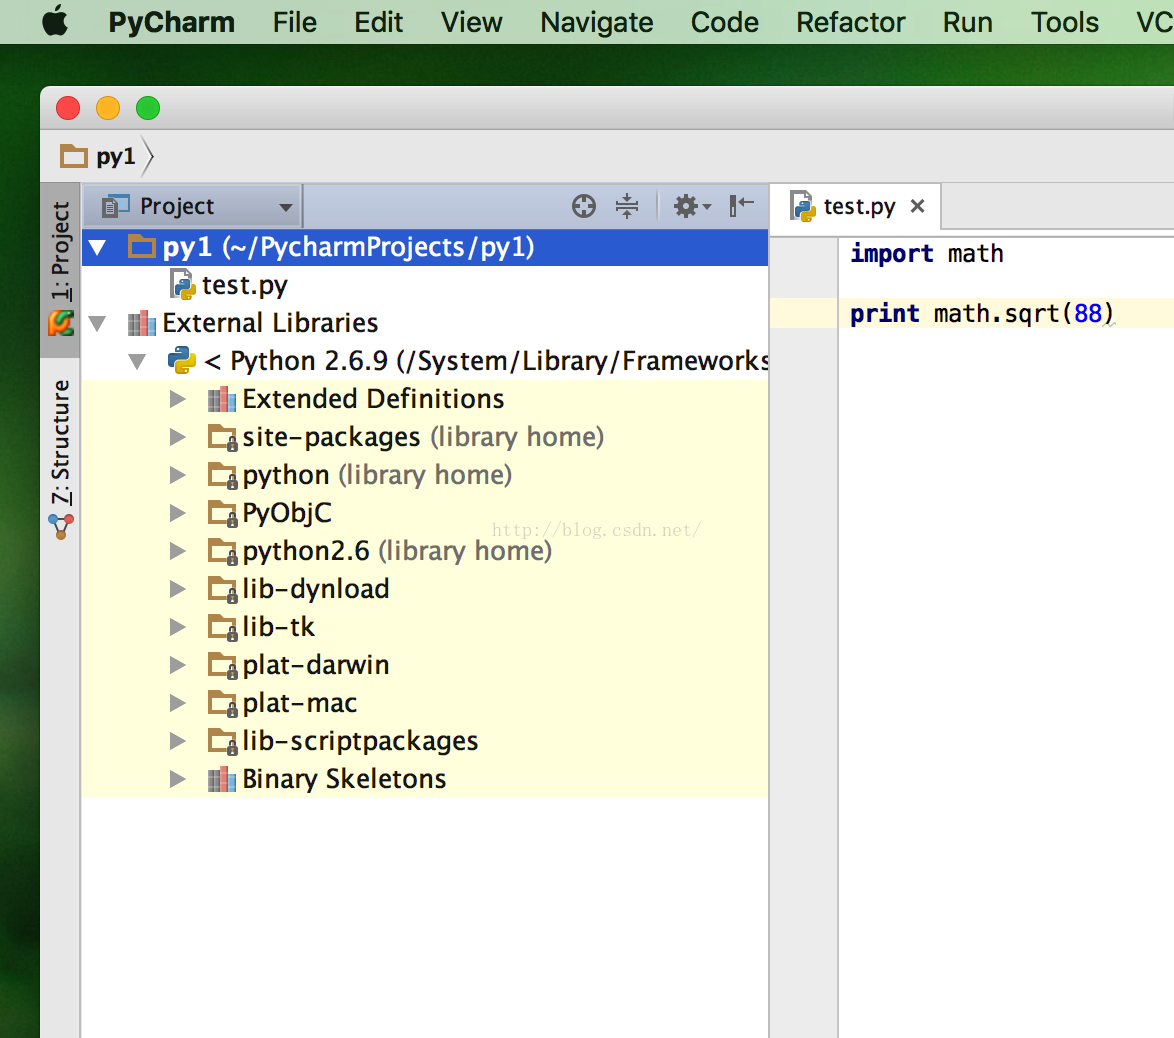Click the 'import math' code line

click(926, 254)
